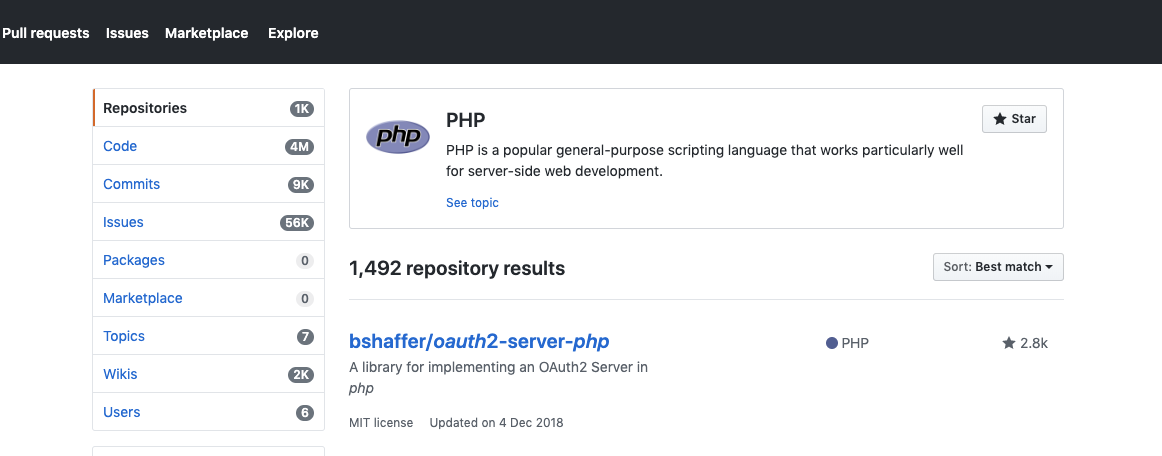The width and height of the screenshot is (1162, 456).
Task: Click the 2.8k stargazers count
Action: click(x=1025, y=343)
